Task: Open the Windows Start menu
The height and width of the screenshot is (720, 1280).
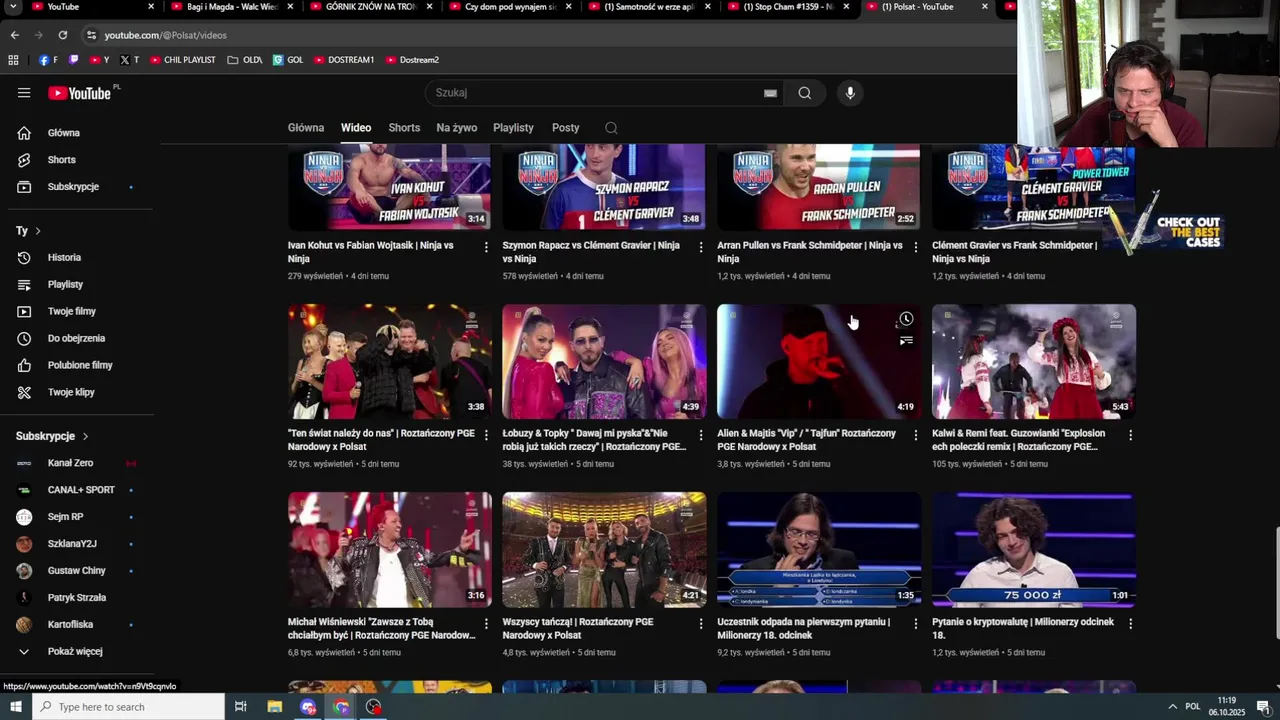Action: coord(15,707)
